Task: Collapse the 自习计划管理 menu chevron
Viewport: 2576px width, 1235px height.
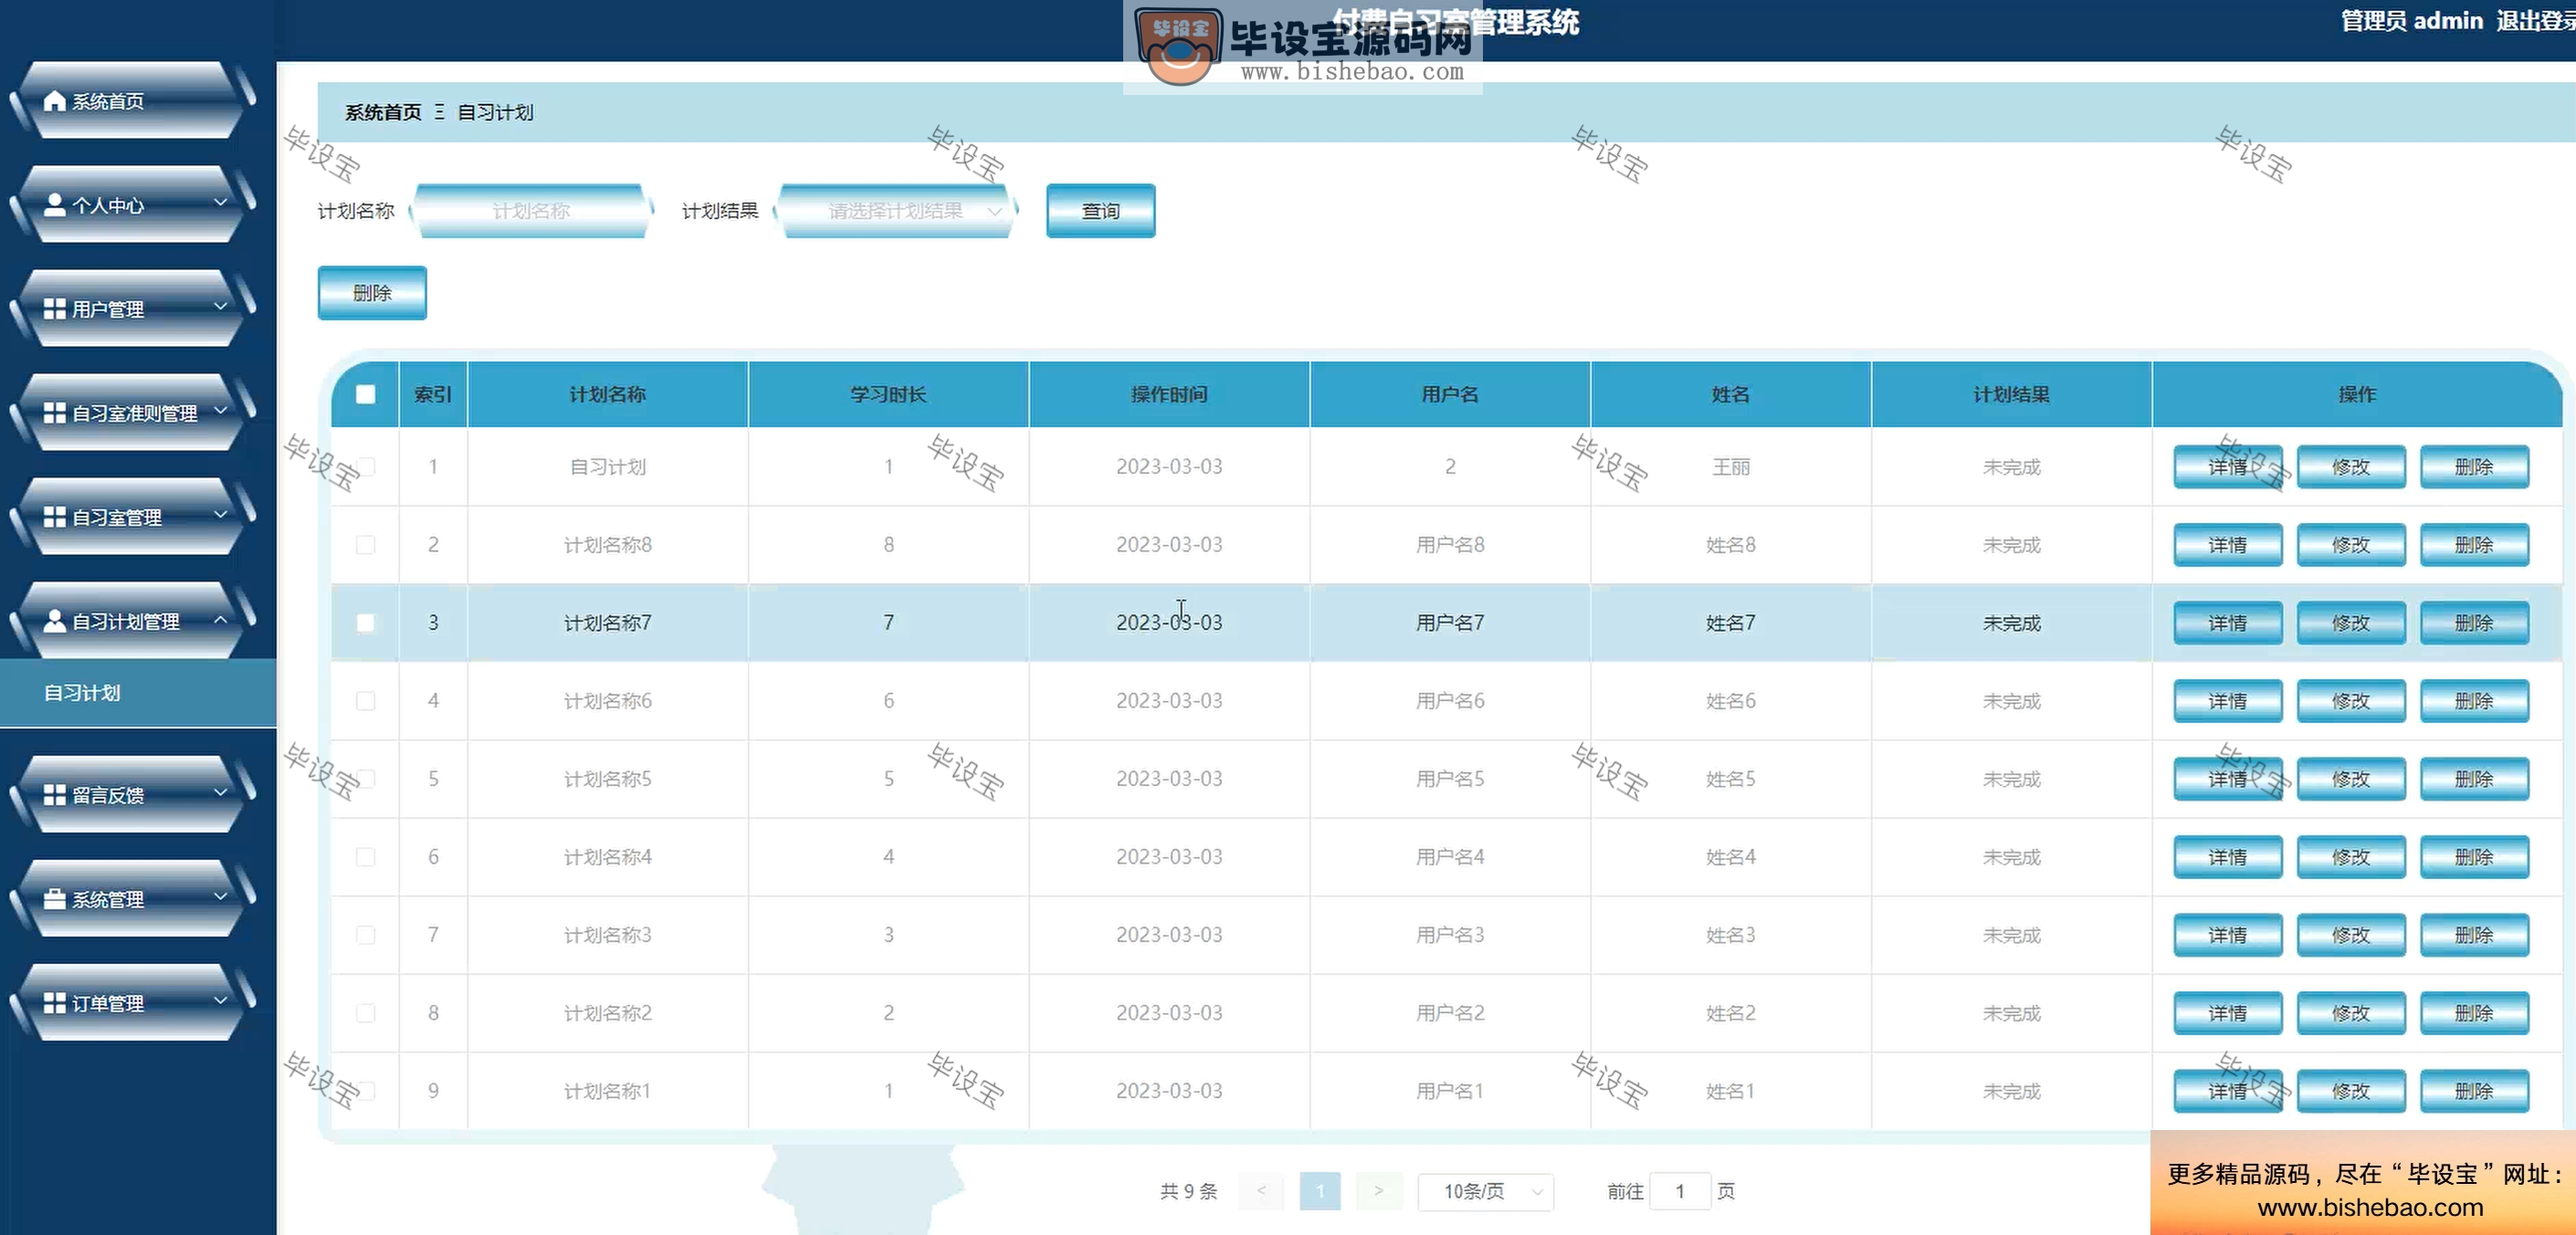Action: click(221, 619)
